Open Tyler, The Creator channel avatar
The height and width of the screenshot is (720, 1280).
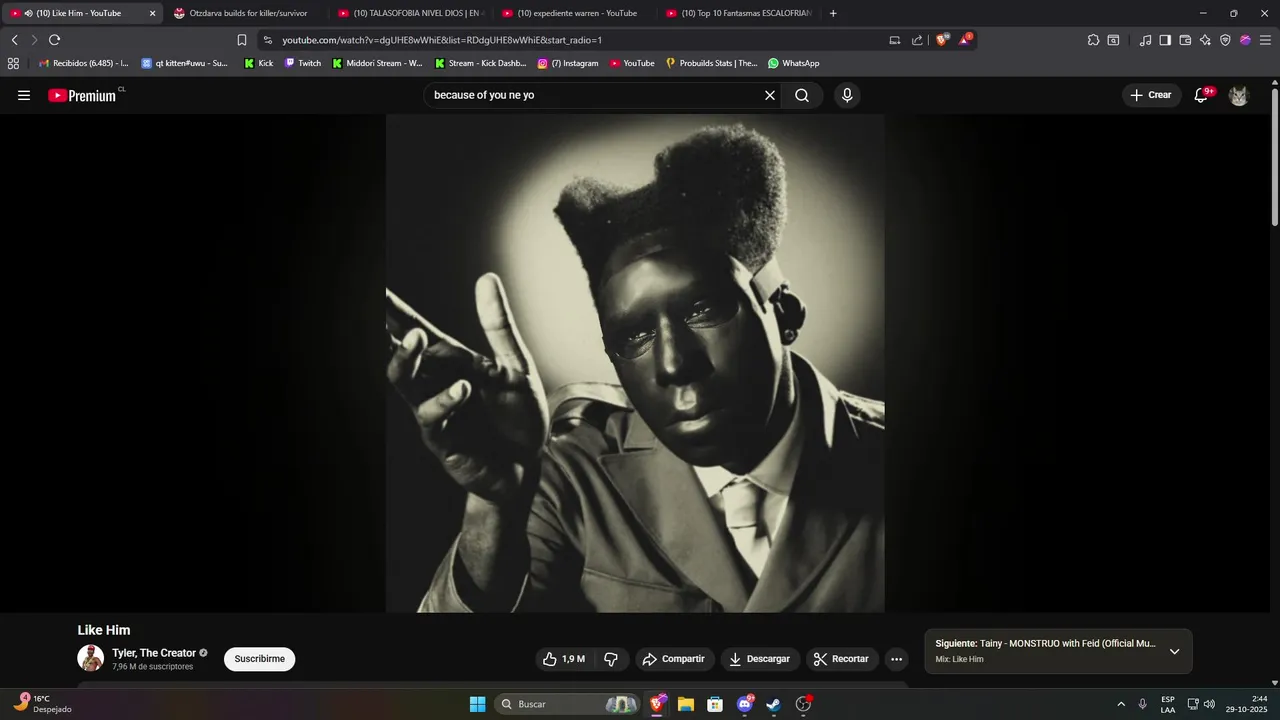point(91,658)
